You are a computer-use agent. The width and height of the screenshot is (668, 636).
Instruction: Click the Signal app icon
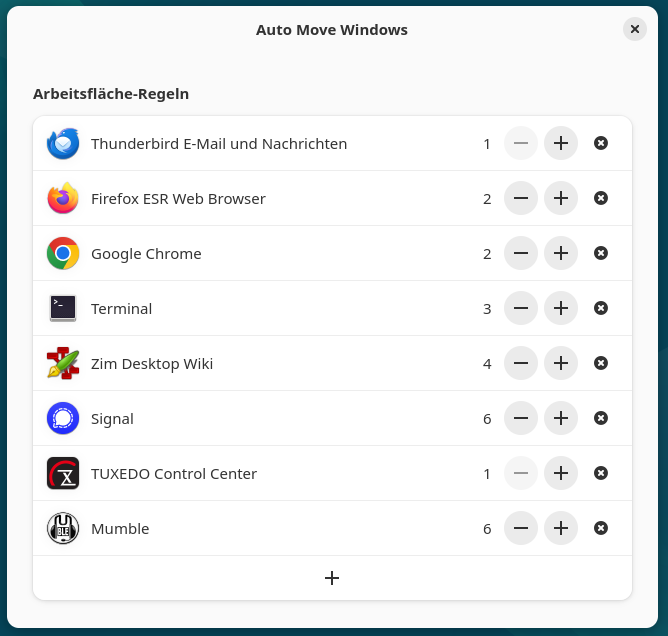pyautogui.click(x=63, y=418)
